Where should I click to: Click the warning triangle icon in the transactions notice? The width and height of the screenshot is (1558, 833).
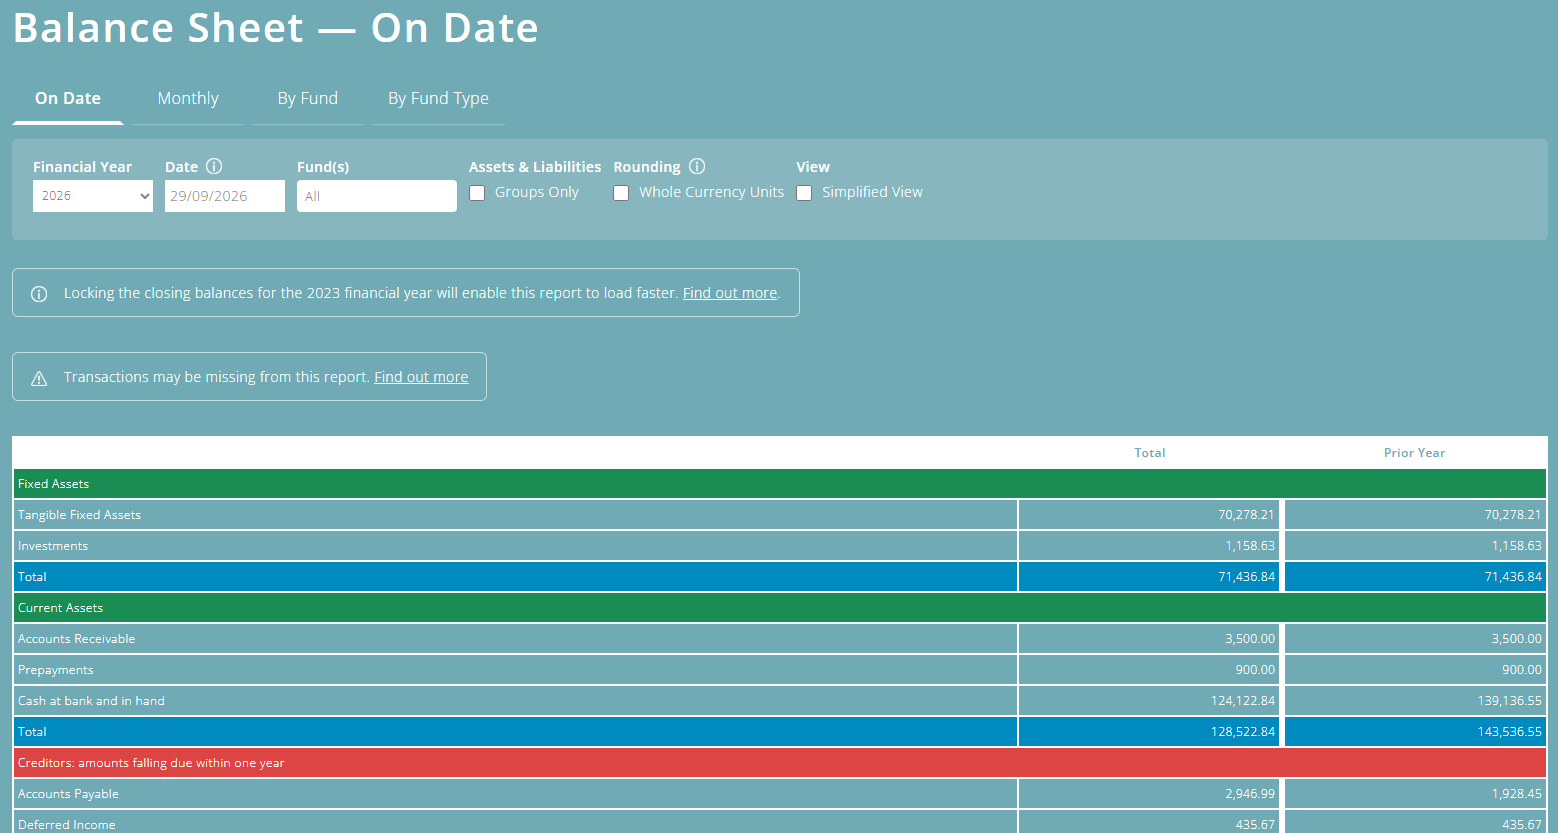(39, 378)
